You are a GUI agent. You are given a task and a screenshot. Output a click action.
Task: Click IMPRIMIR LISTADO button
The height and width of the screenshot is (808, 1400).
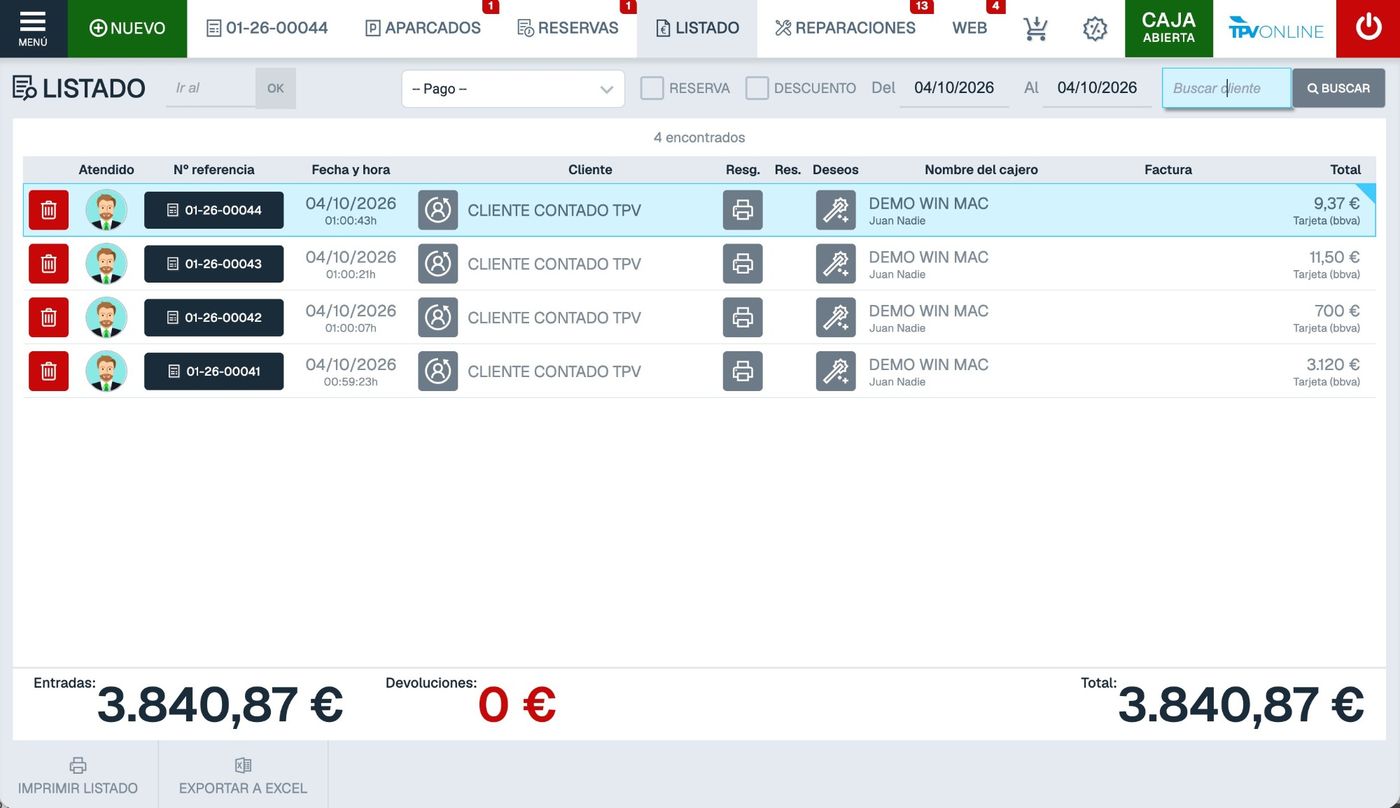(x=78, y=776)
